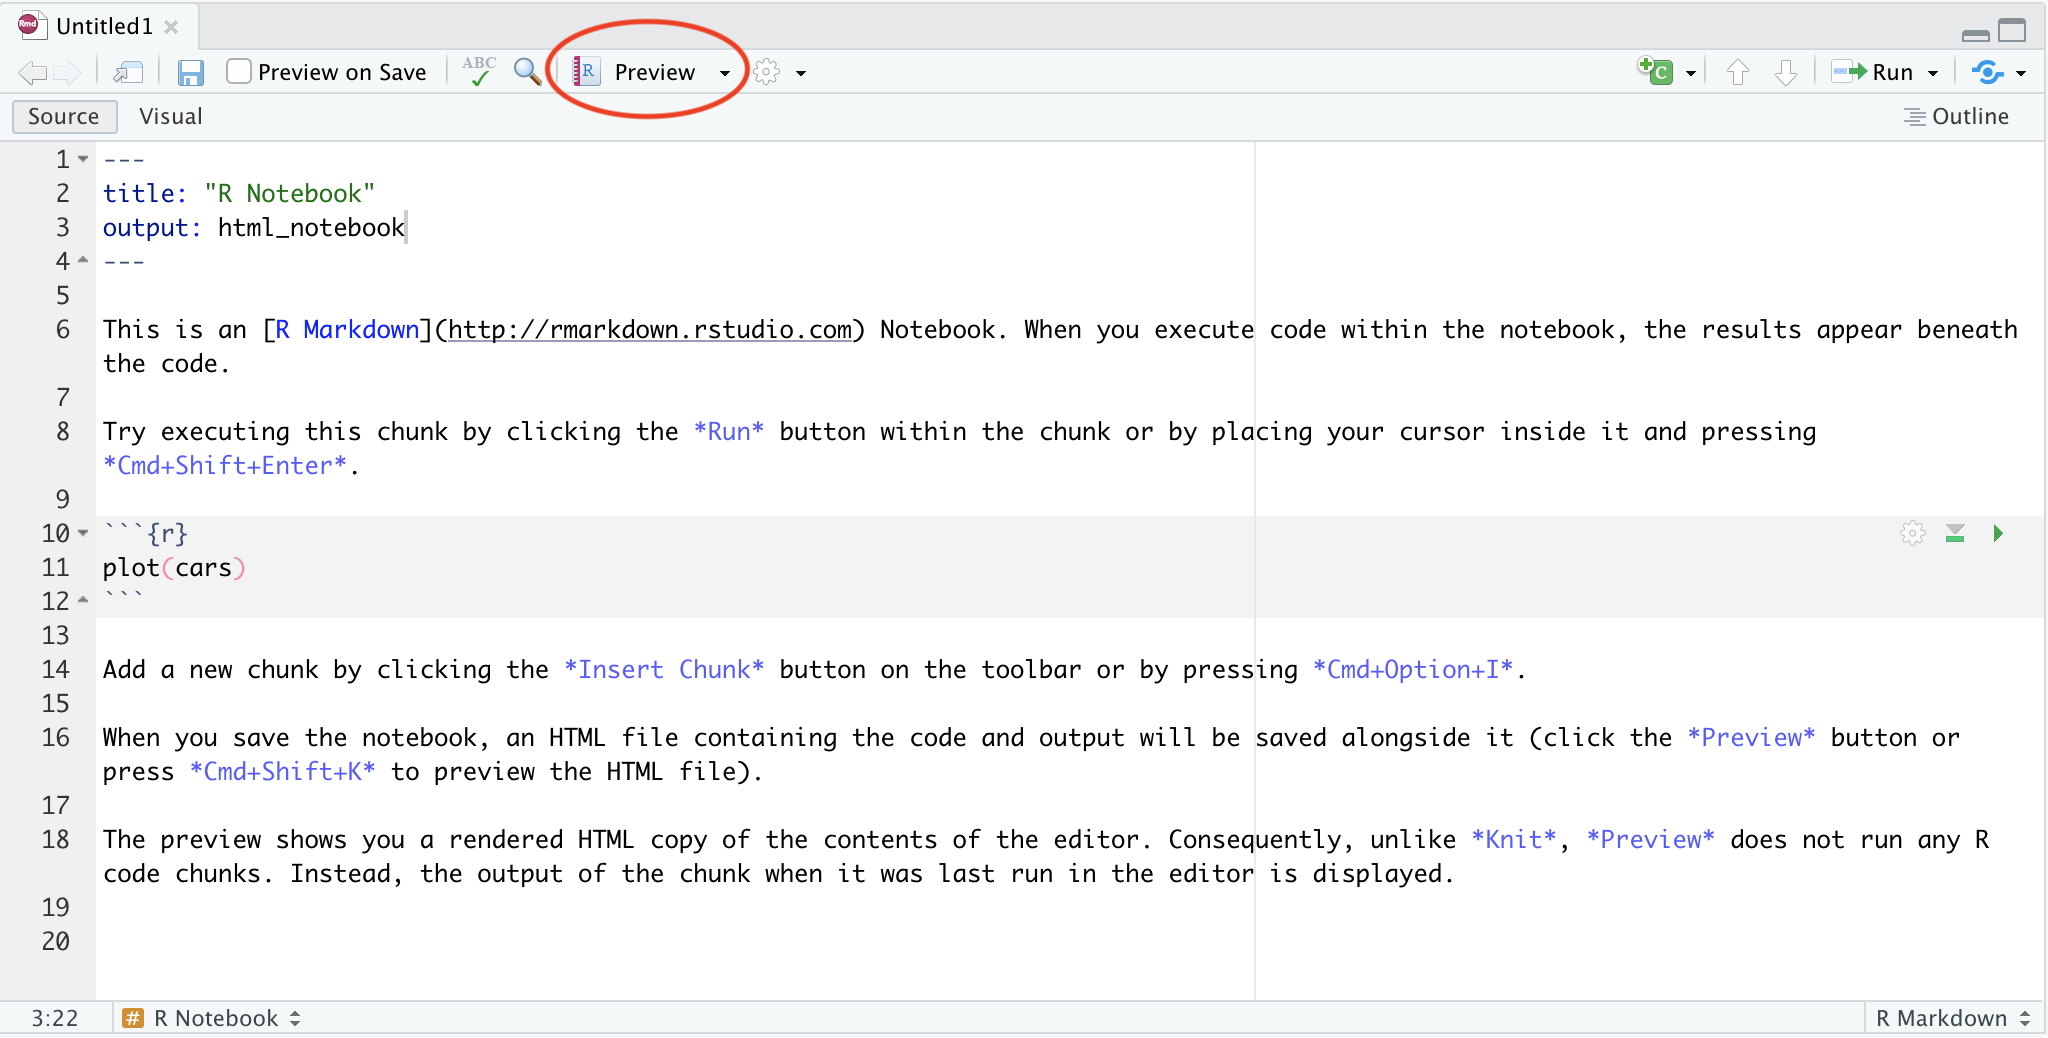Toggle the Outline pane button

coord(1956,117)
